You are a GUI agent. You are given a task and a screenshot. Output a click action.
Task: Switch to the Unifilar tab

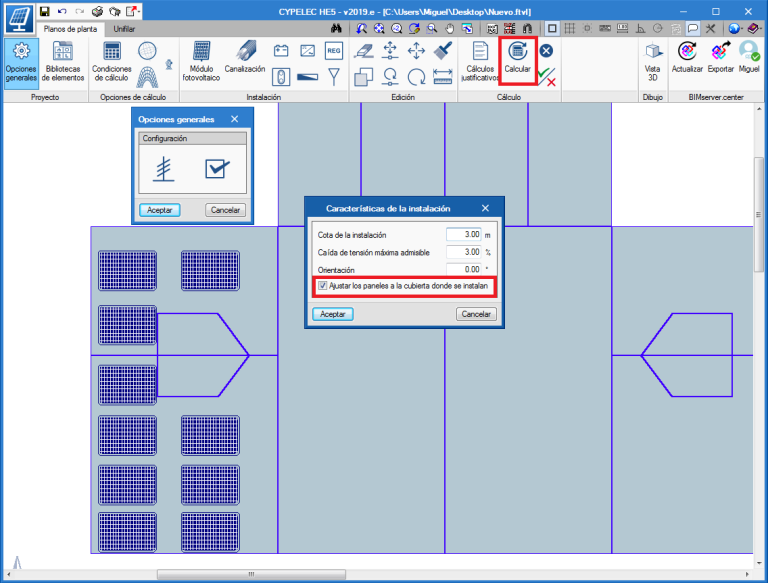pyautogui.click(x=124, y=29)
